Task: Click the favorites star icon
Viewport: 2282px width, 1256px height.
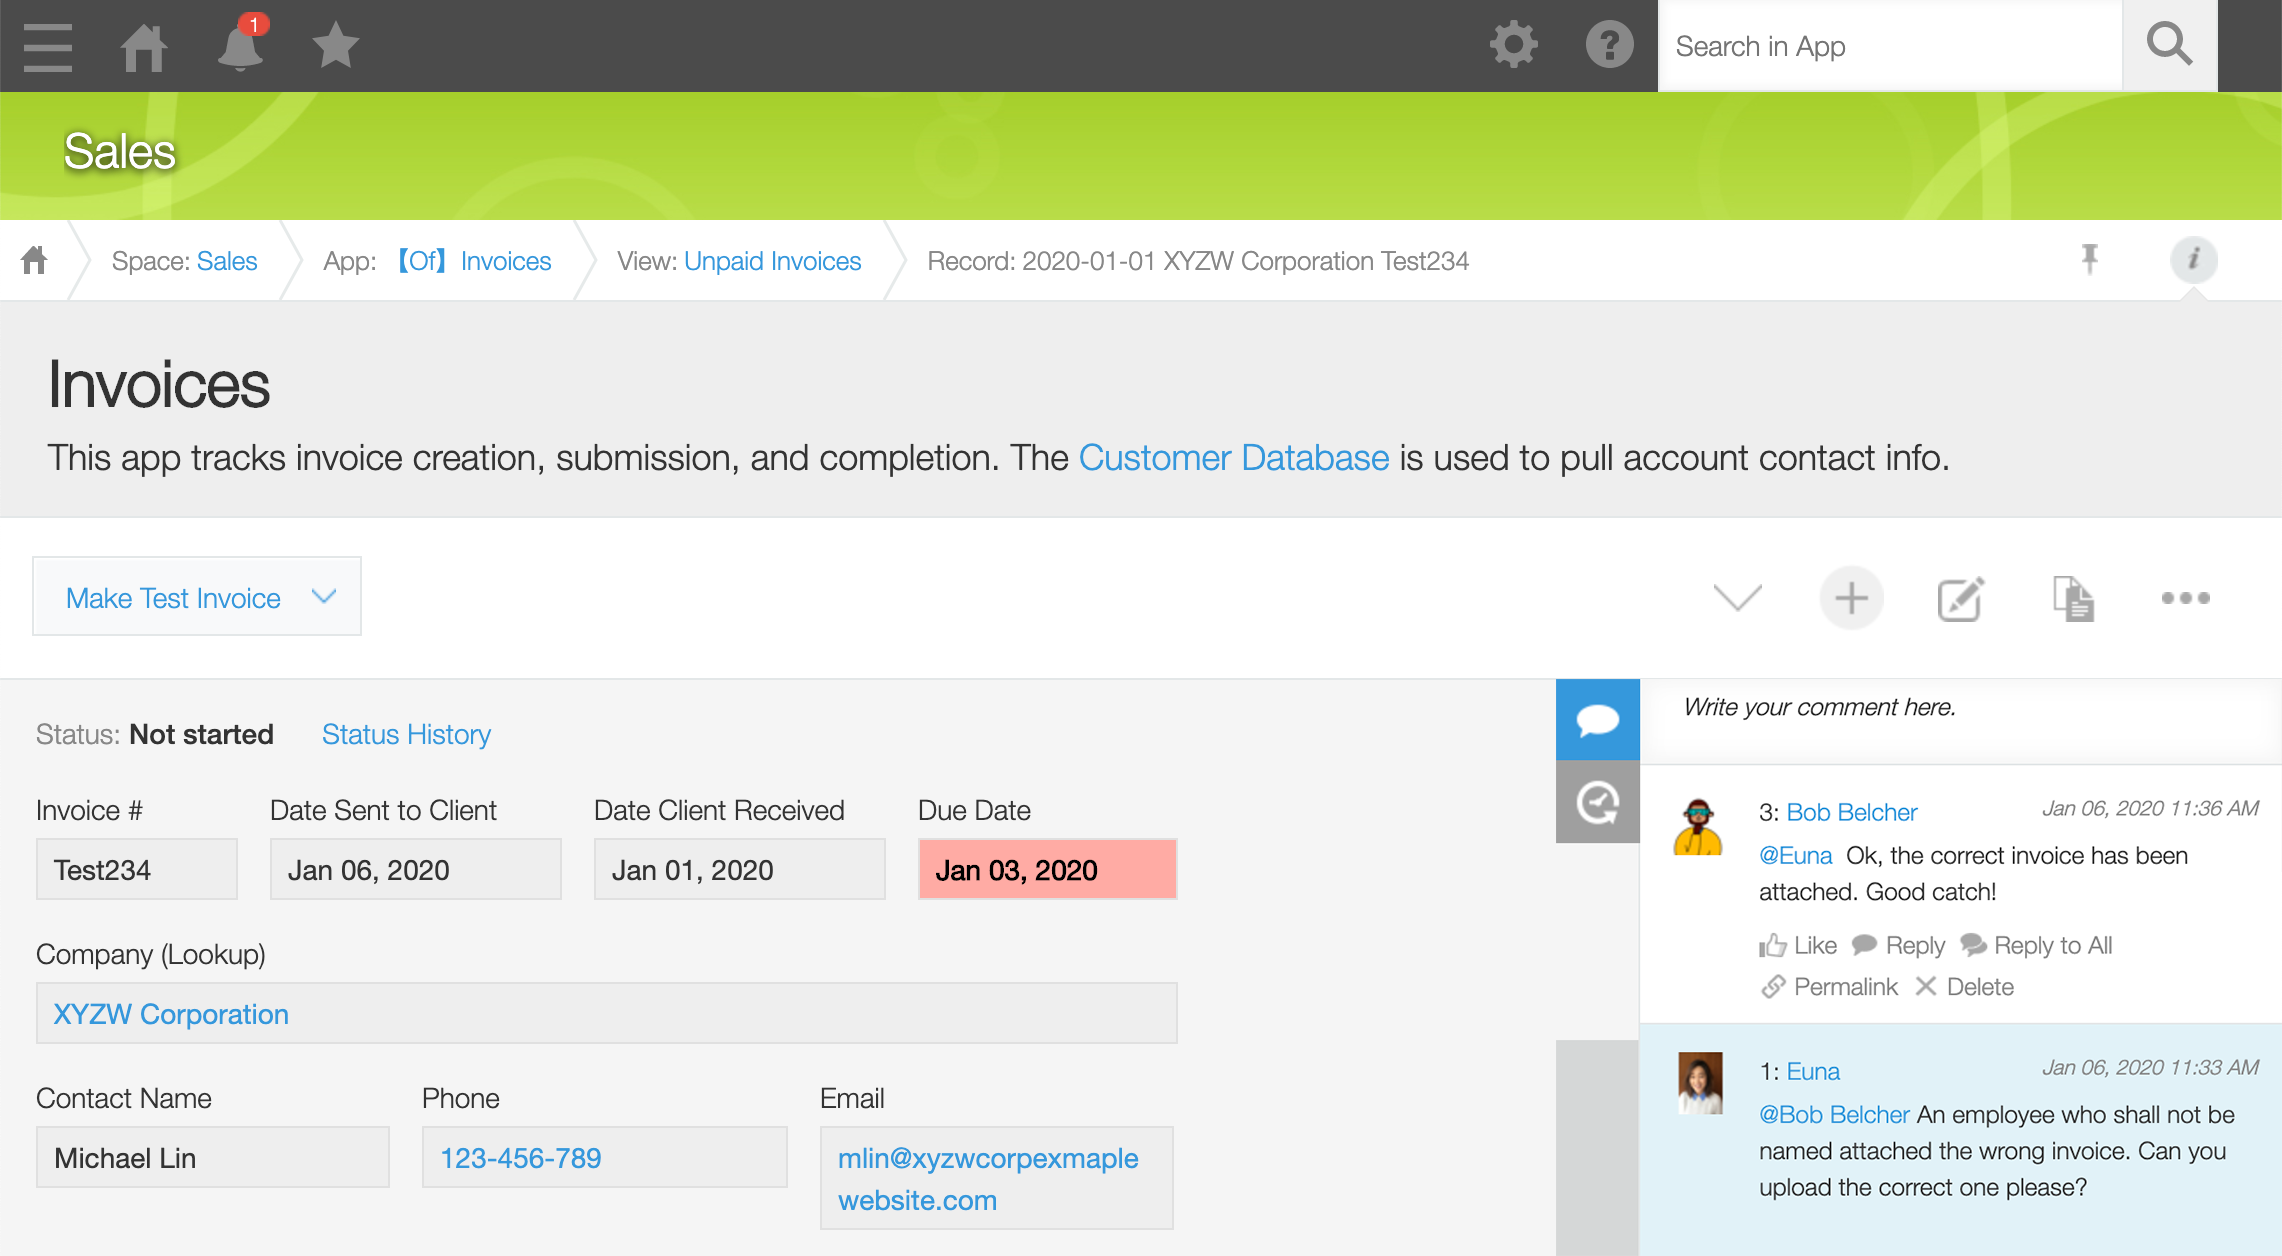Action: [334, 44]
